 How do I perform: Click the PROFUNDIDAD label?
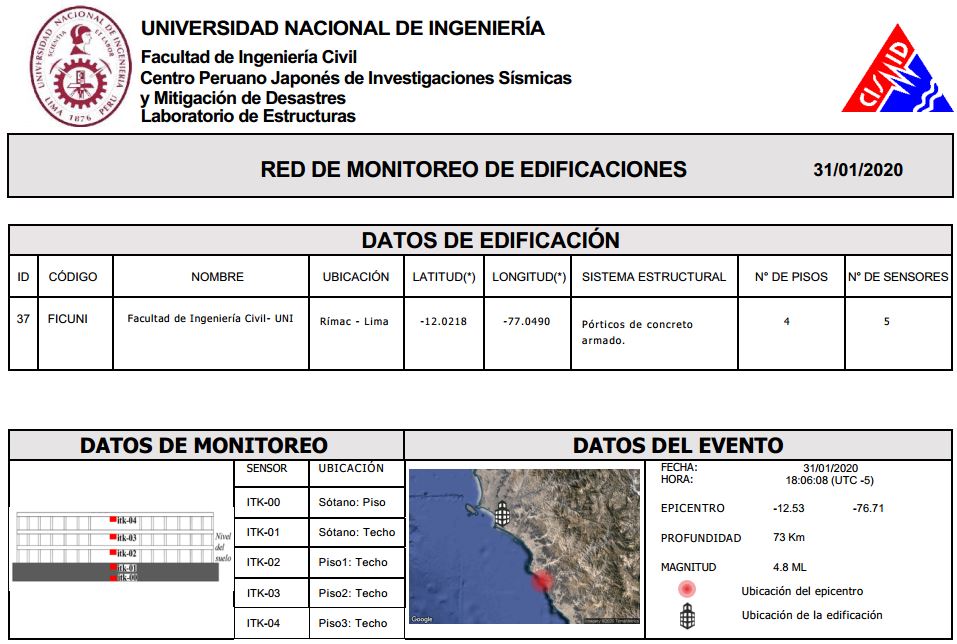[x=701, y=538]
